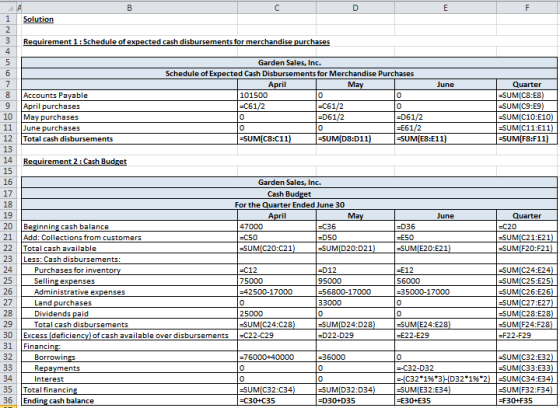Select the =F30+F35 cell
The height and width of the screenshot is (408, 560).
pos(527,400)
